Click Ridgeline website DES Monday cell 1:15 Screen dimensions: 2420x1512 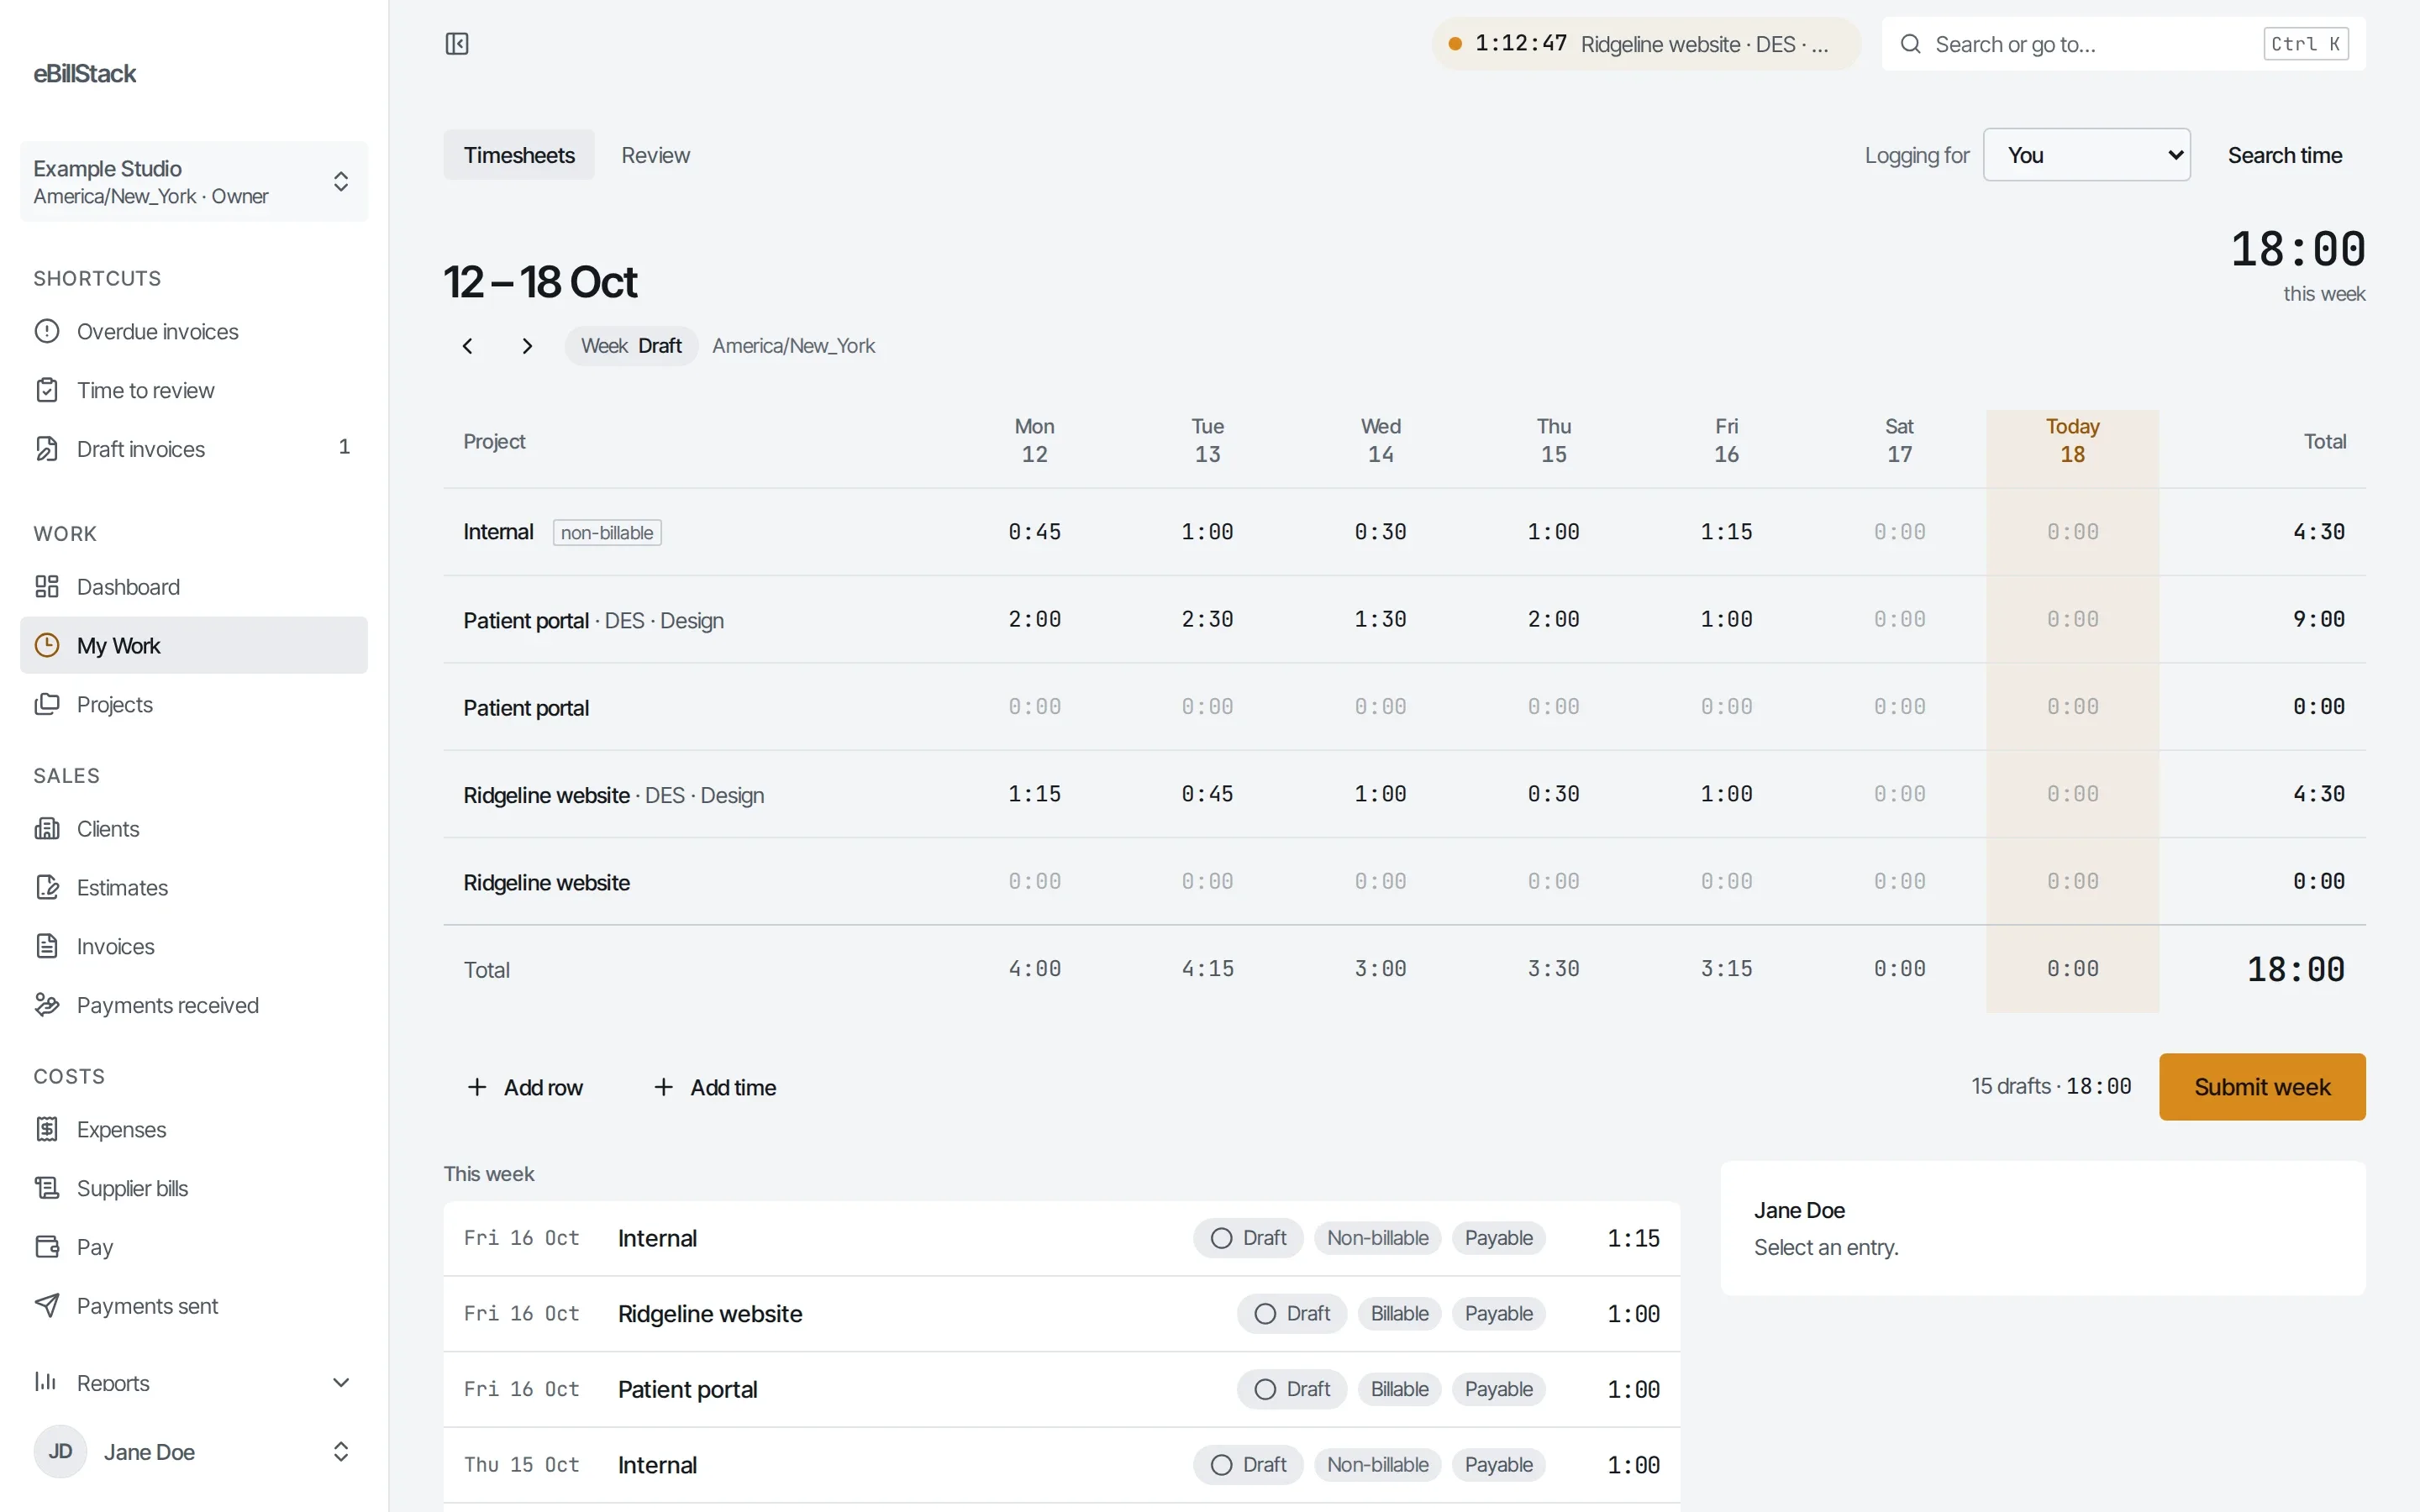(1034, 794)
